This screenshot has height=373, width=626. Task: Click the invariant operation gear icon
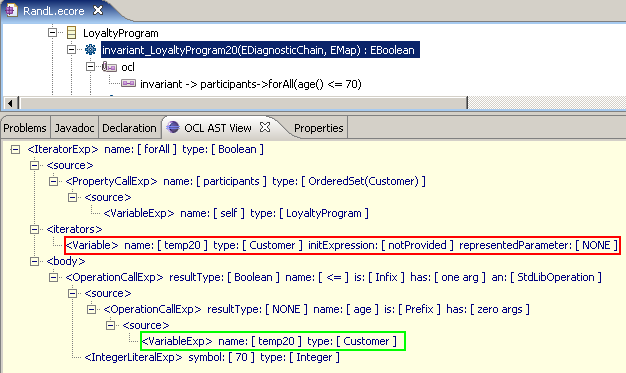(91, 50)
